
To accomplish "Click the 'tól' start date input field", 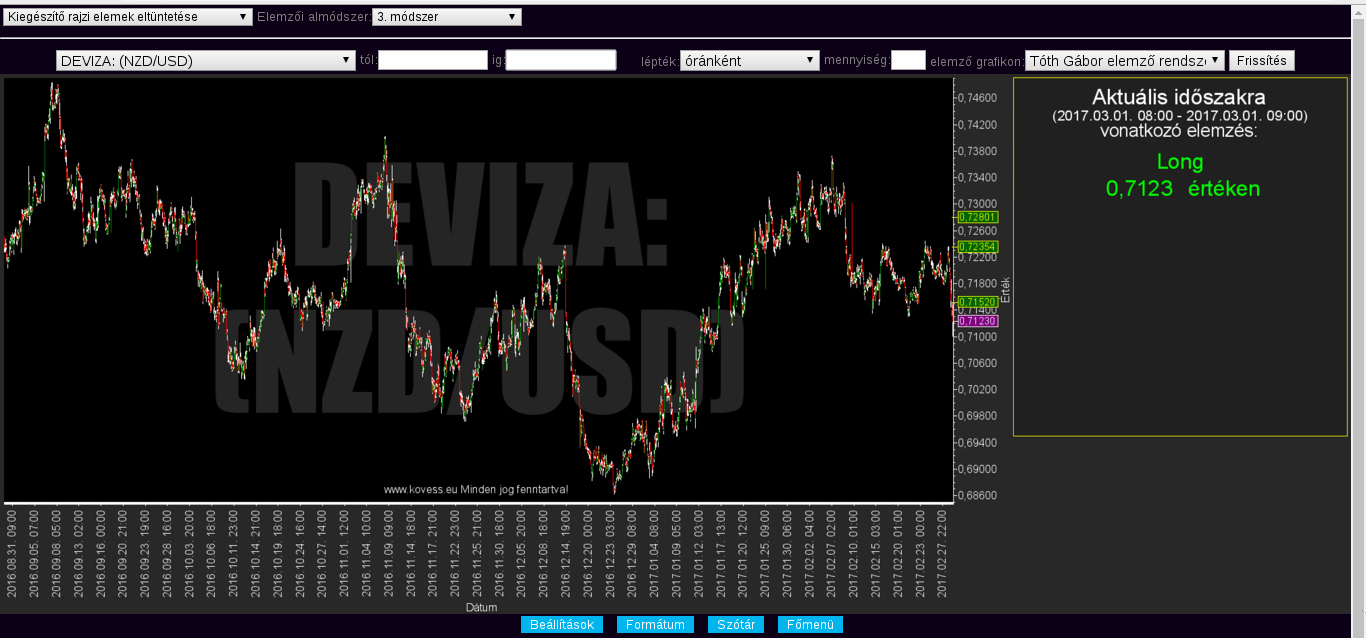I will click(x=433, y=61).
